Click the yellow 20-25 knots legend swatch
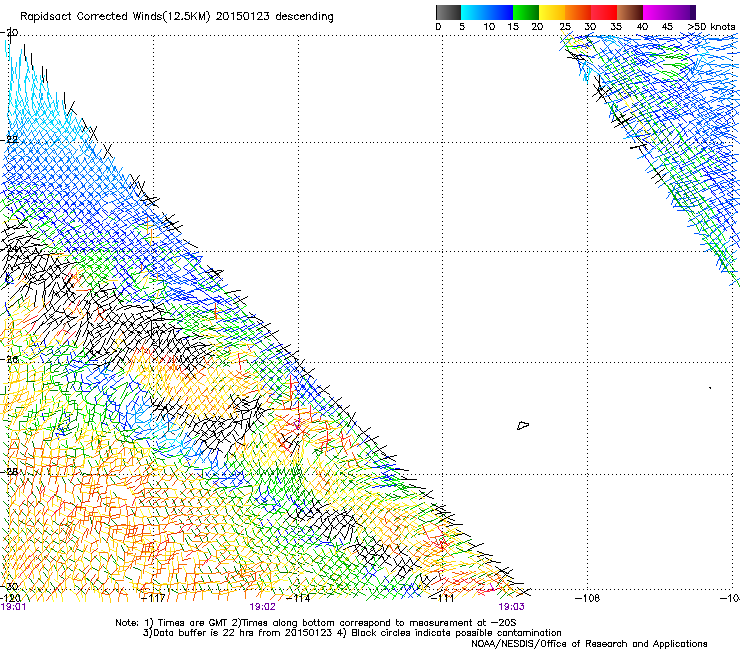Image resolution: width=740 pixels, height=650 pixels. click(552, 12)
